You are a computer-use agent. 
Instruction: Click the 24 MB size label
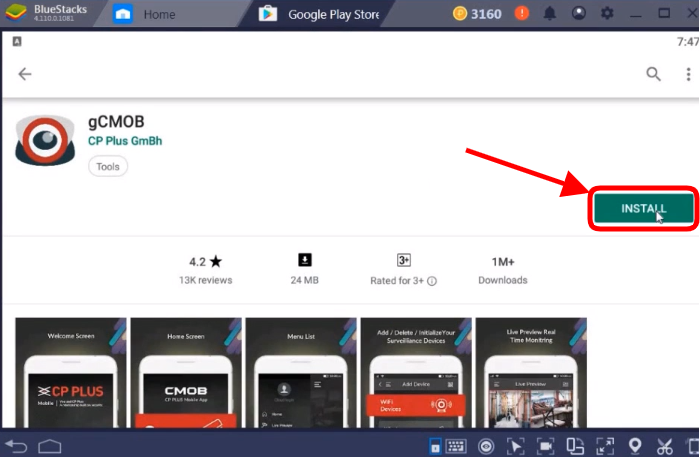(304, 280)
